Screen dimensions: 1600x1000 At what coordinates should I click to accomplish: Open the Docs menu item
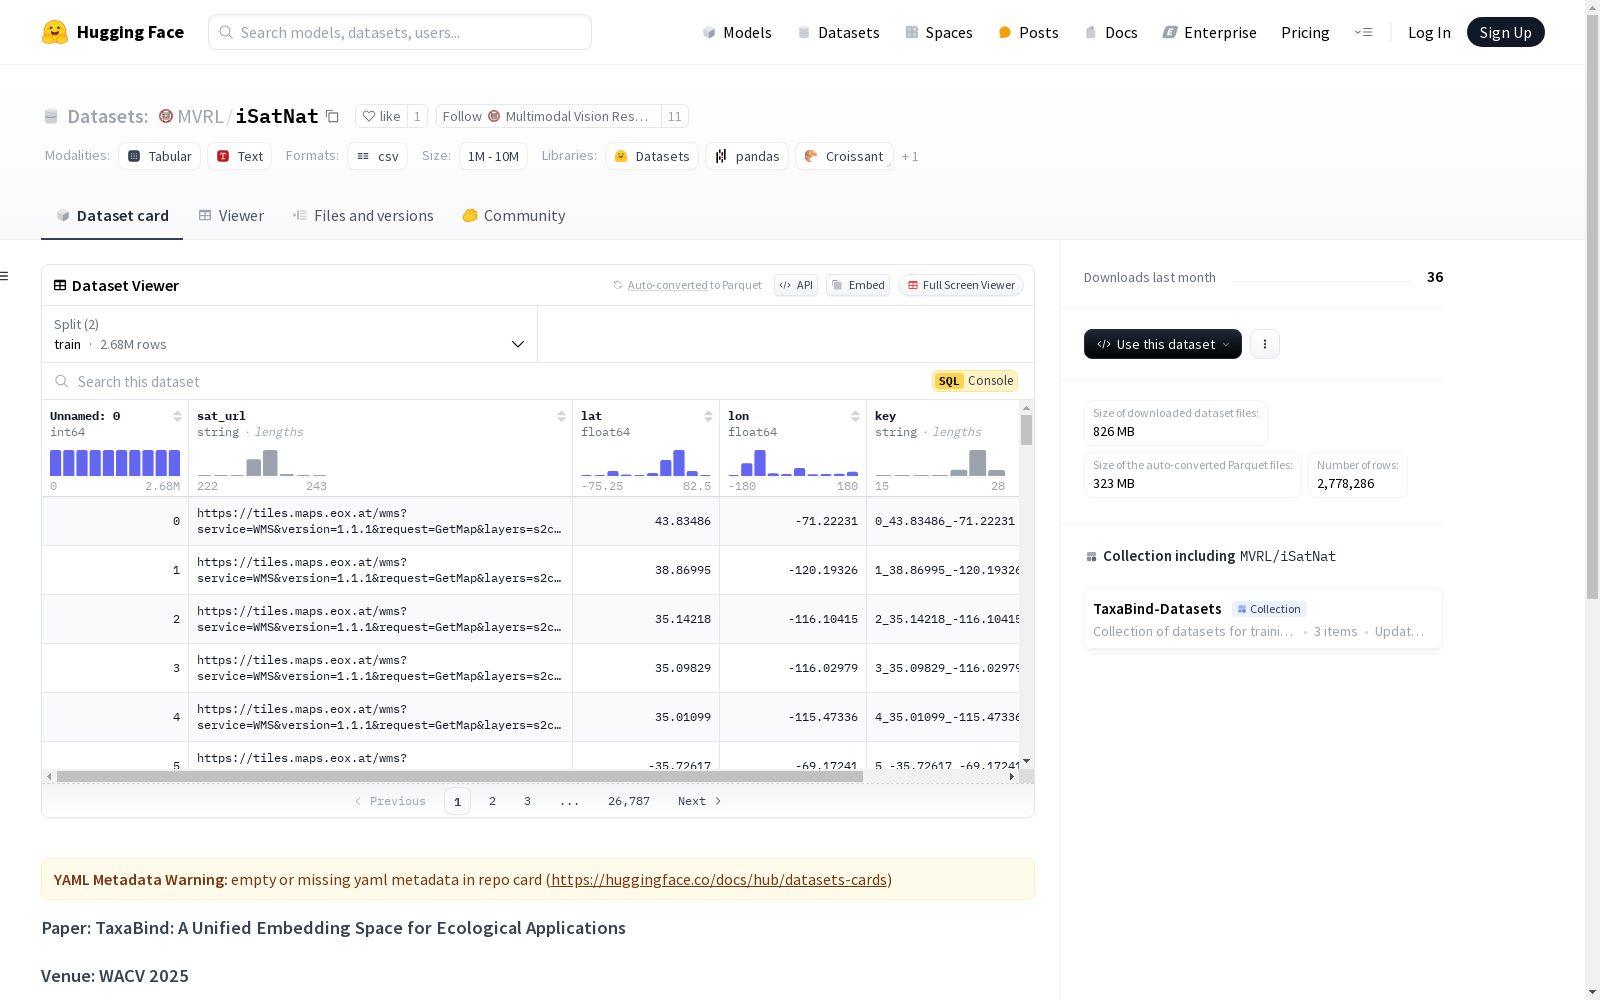tap(1111, 32)
